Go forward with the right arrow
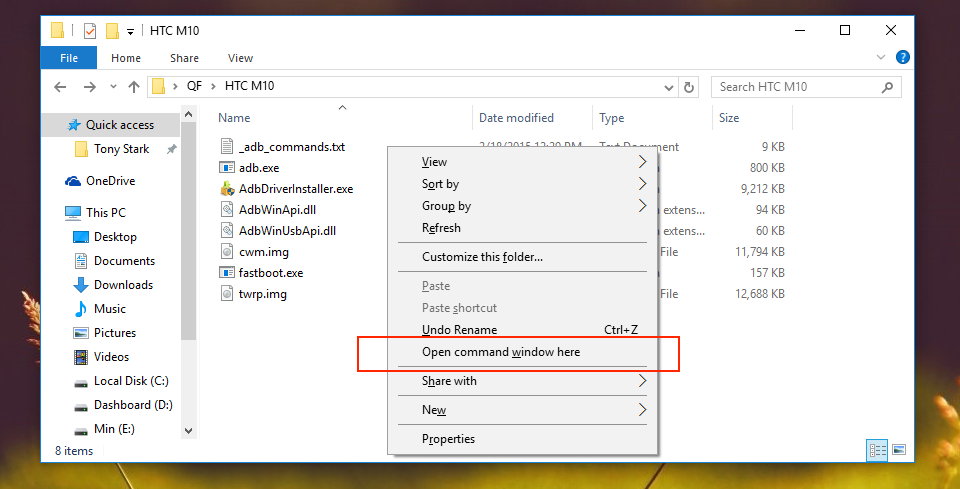 click(89, 87)
